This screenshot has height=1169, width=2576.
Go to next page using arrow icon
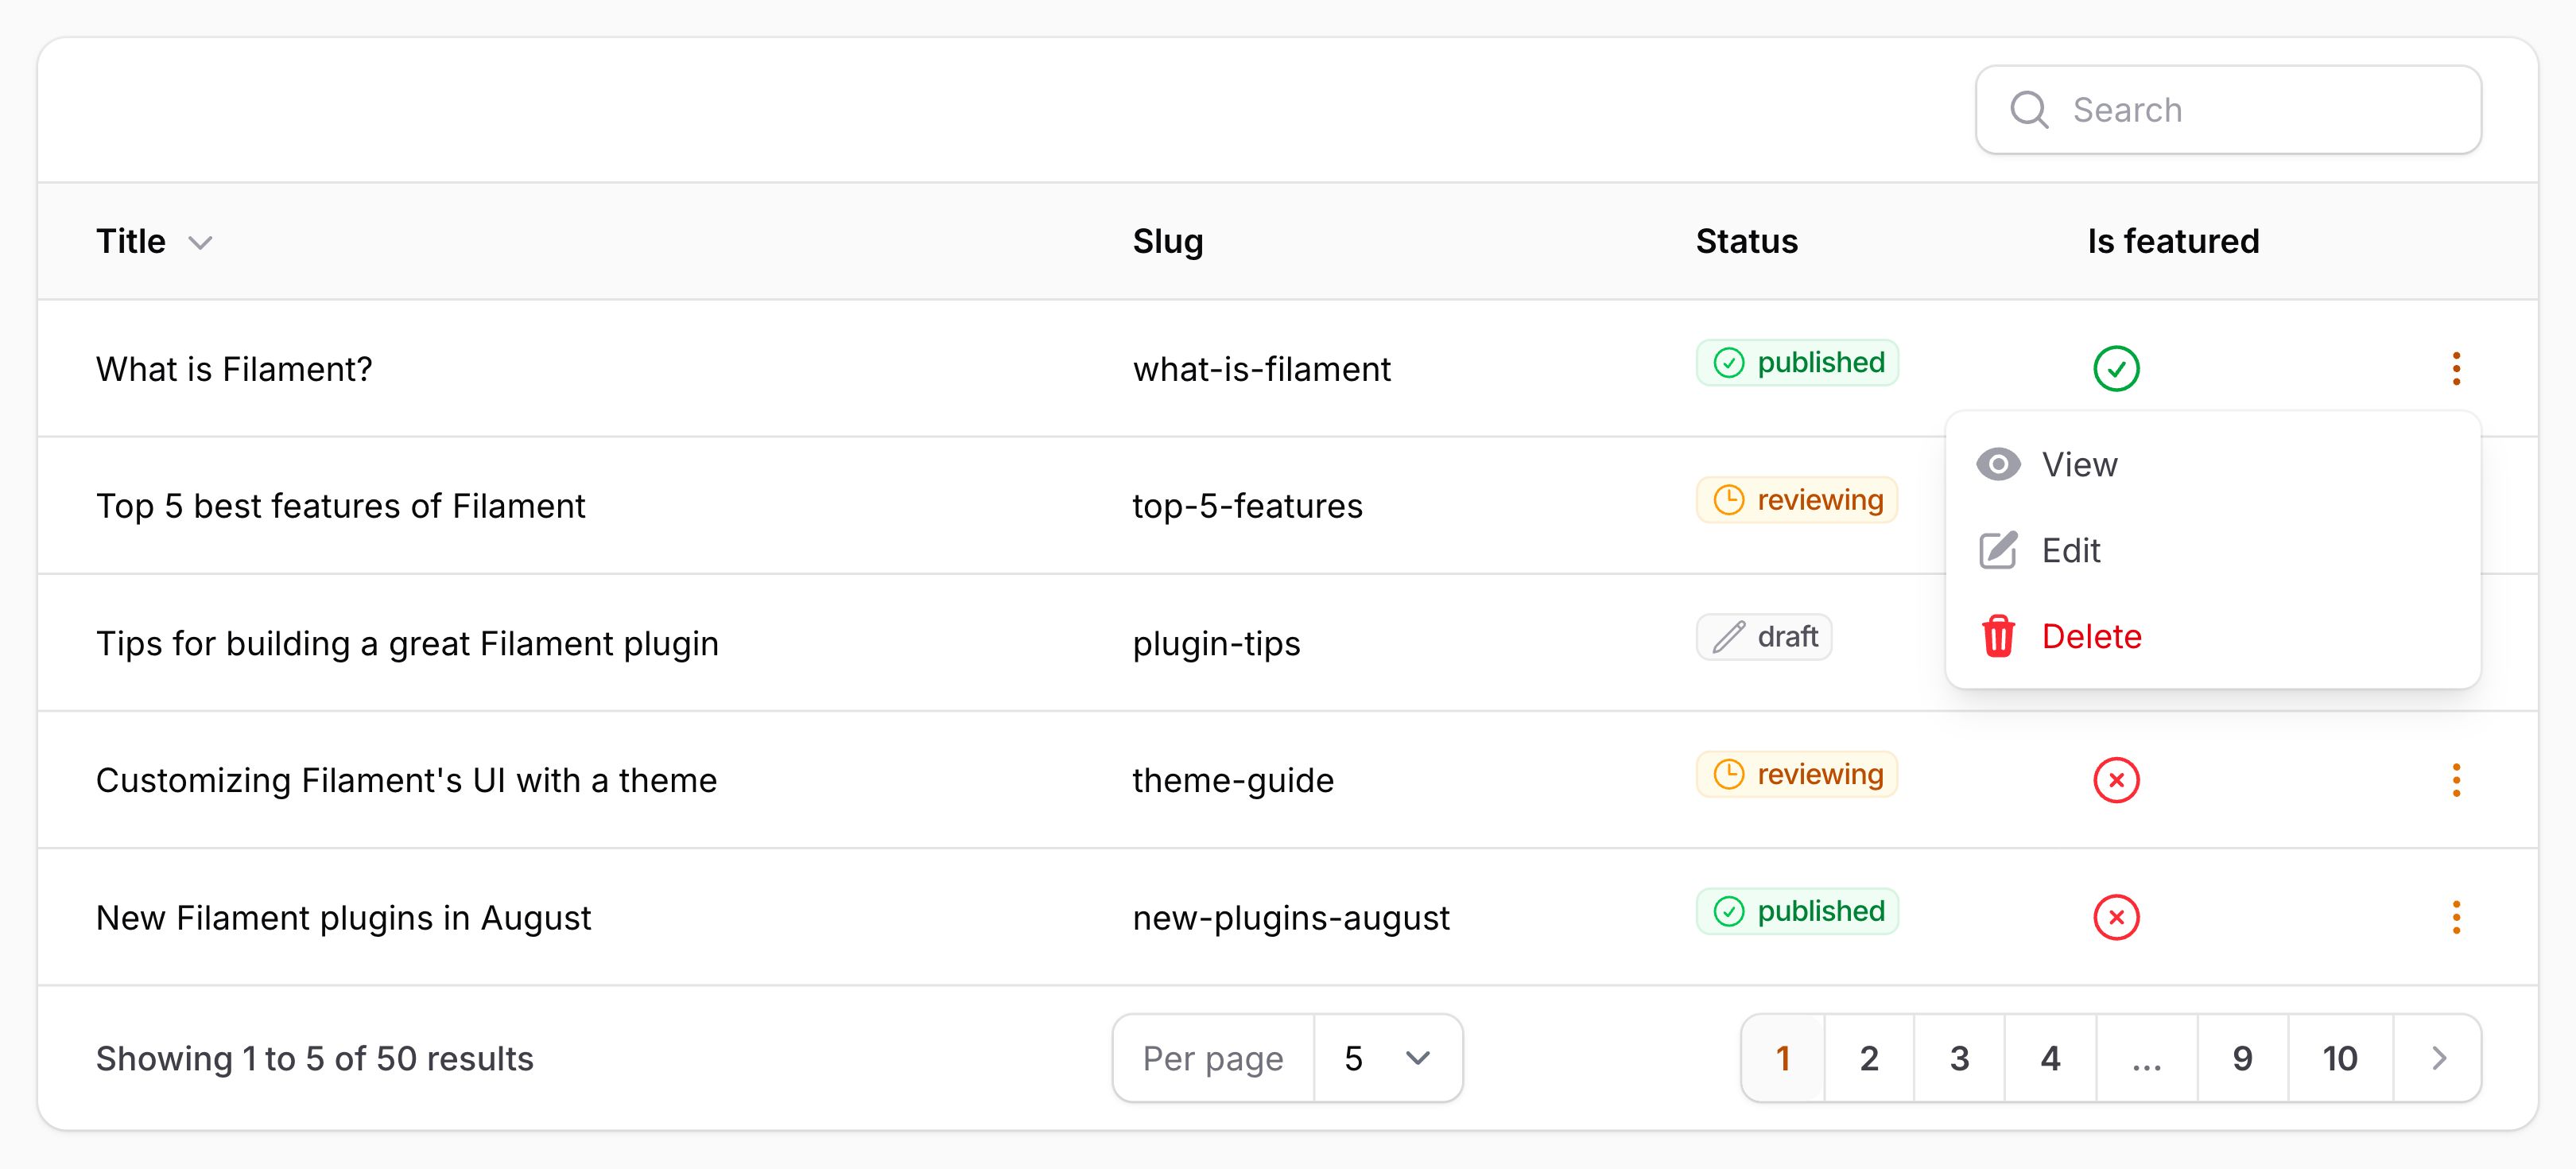(2439, 1058)
